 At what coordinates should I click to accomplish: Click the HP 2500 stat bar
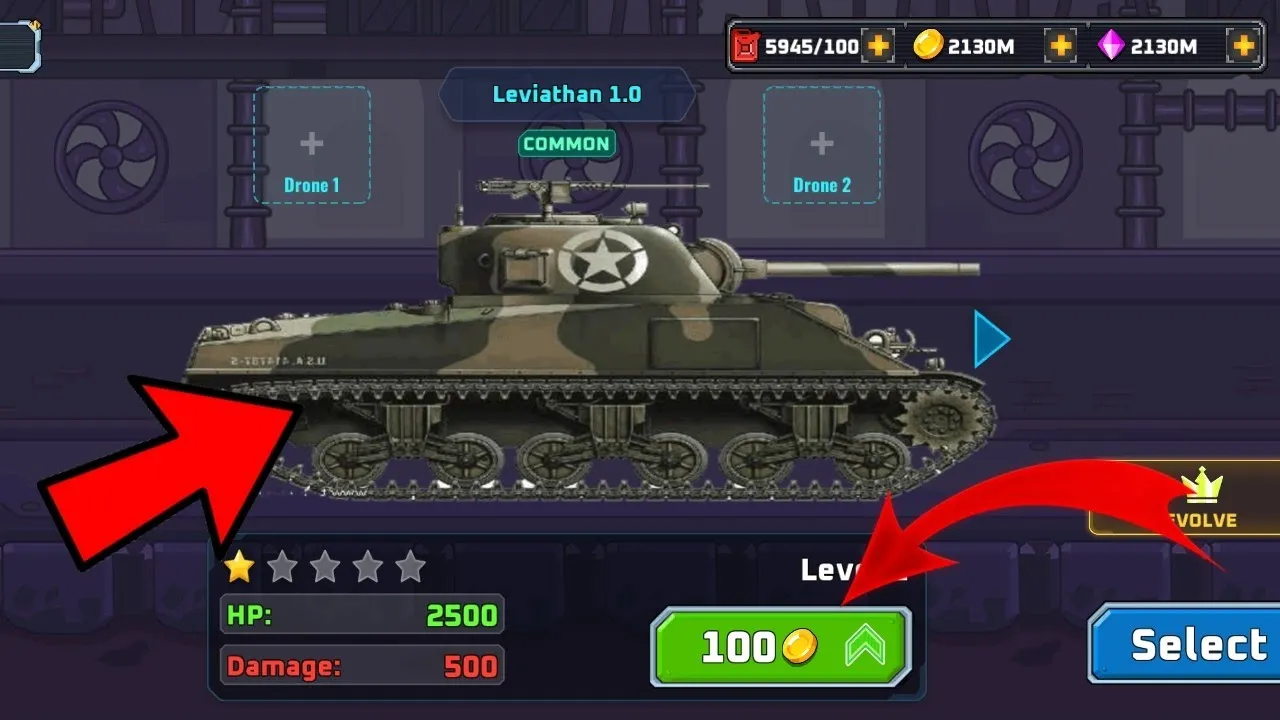pos(362,615)
